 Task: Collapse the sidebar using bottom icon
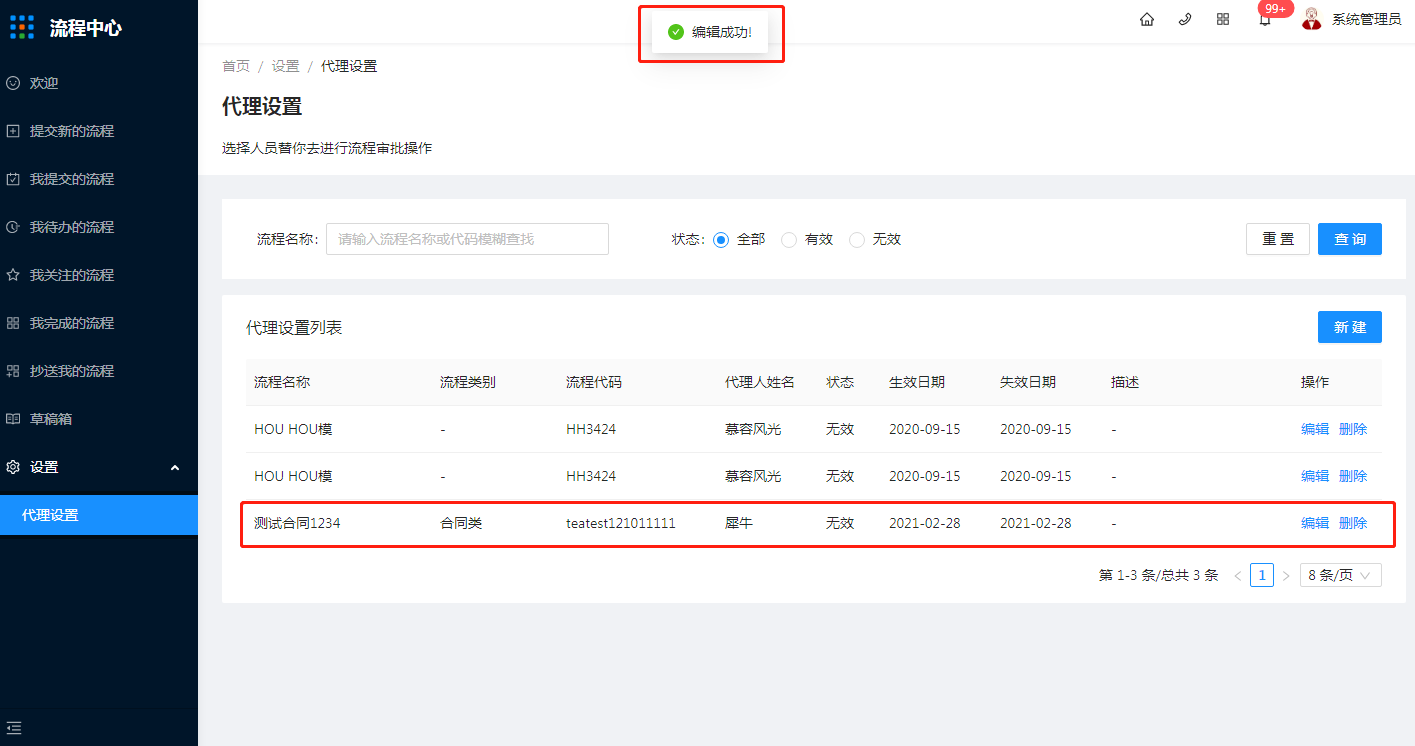tap(14, 727)
